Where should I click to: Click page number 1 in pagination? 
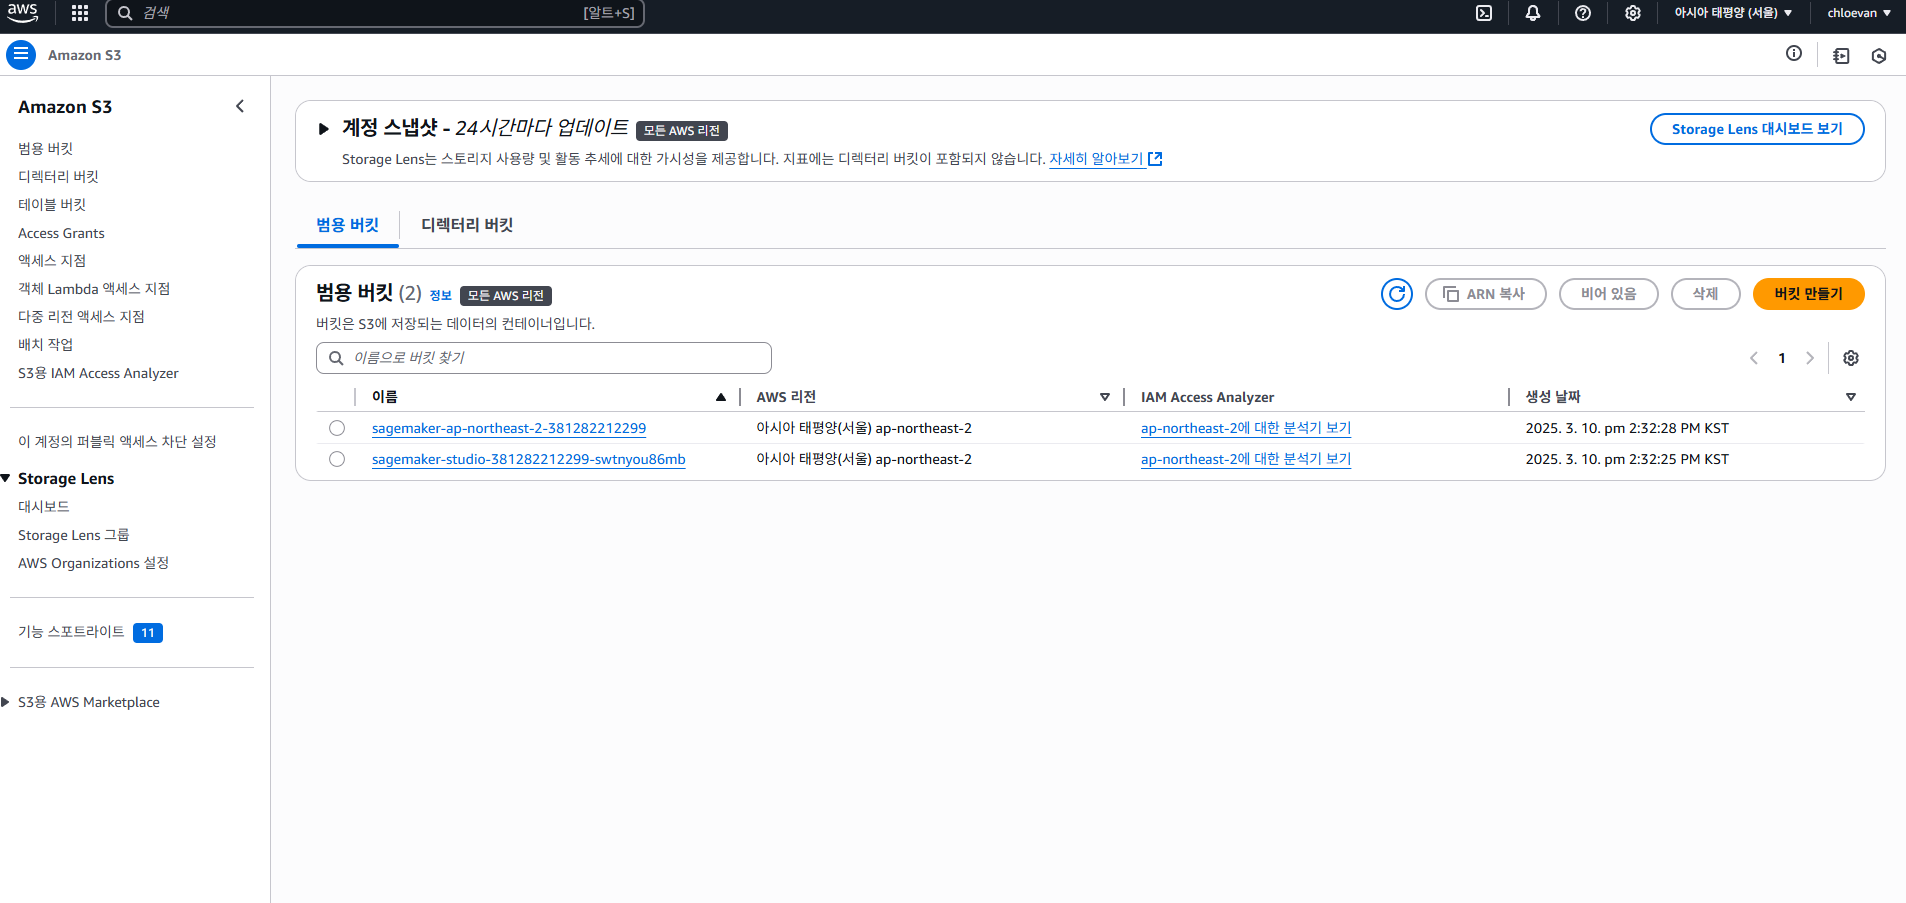(x=1782, y=358)
